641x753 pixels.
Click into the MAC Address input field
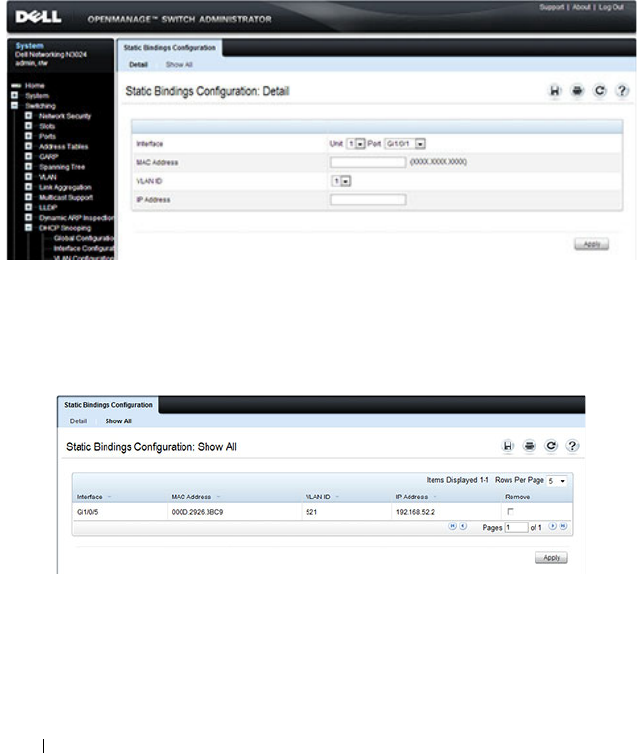[x=368, y=162]
